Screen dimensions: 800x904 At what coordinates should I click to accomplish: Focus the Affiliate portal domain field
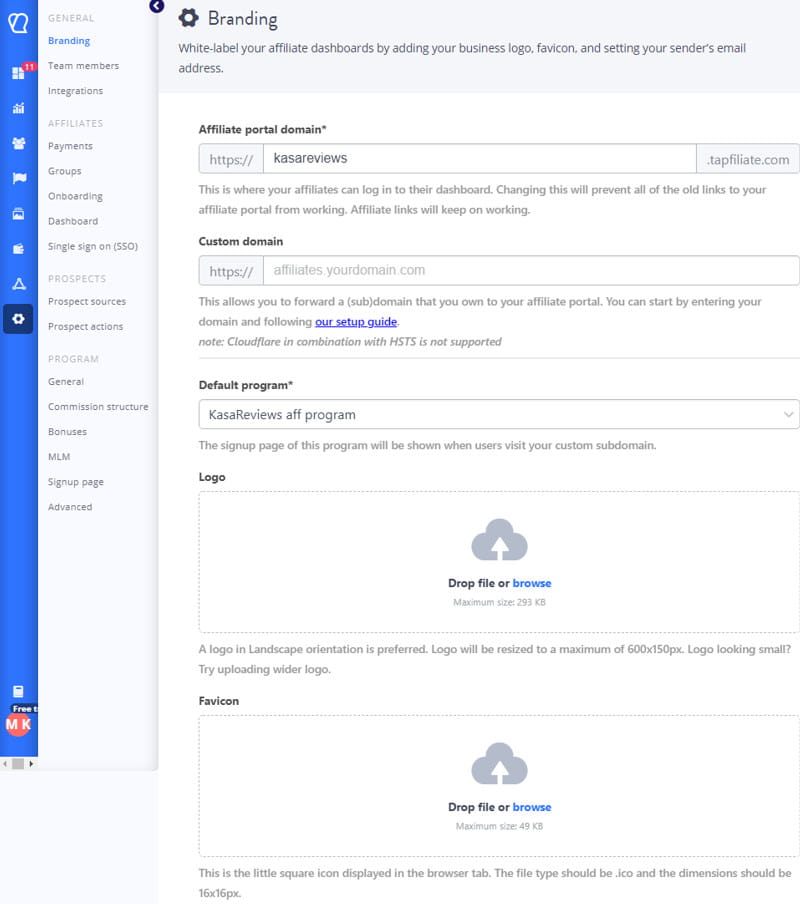[480, 159]
